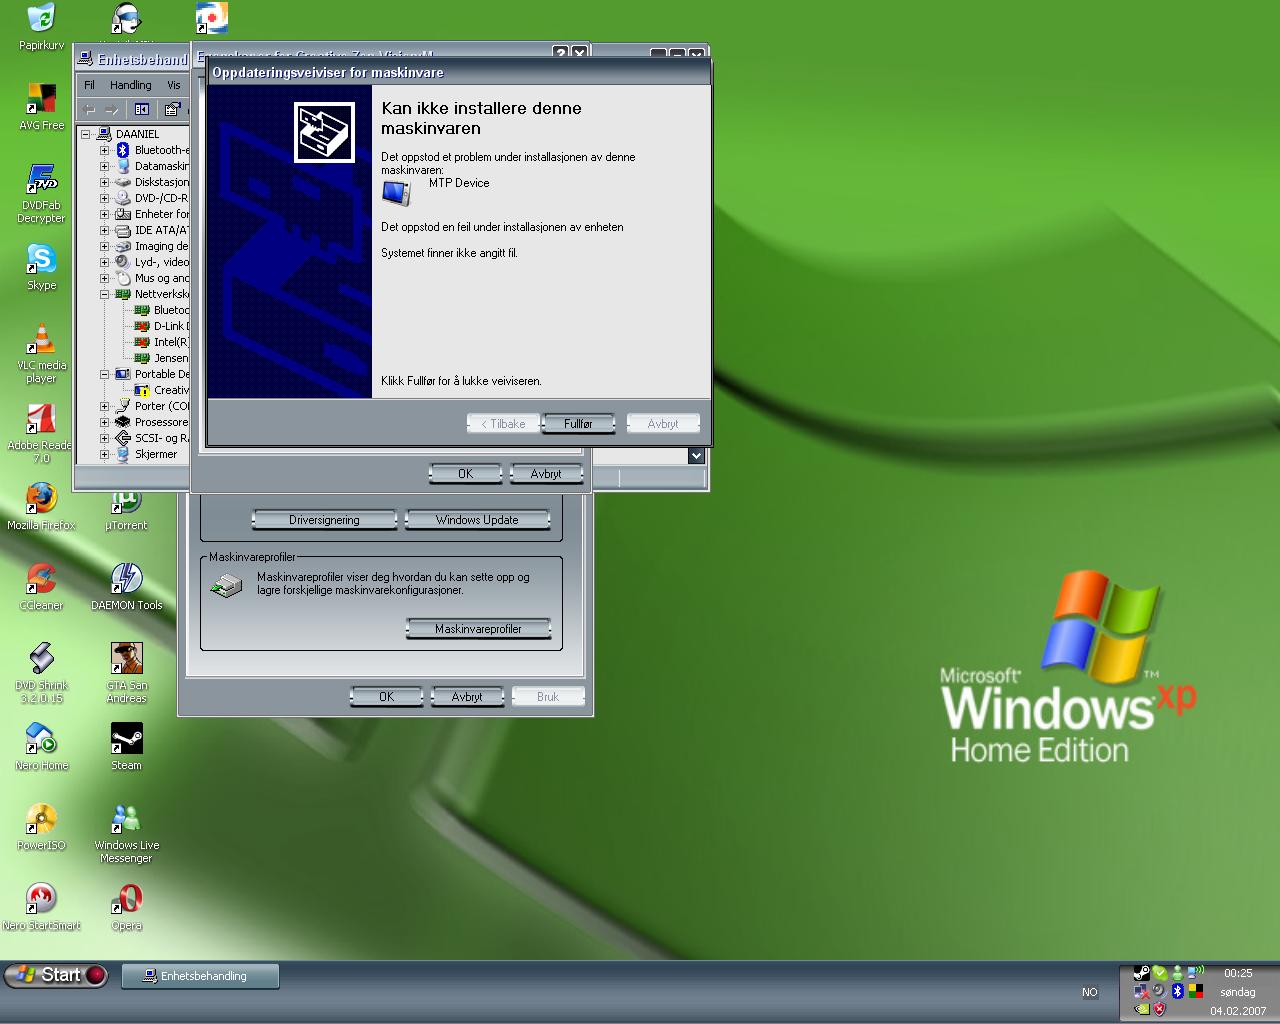
Task: Click the disabled Tilbake button
Action: tap(503, 424)
